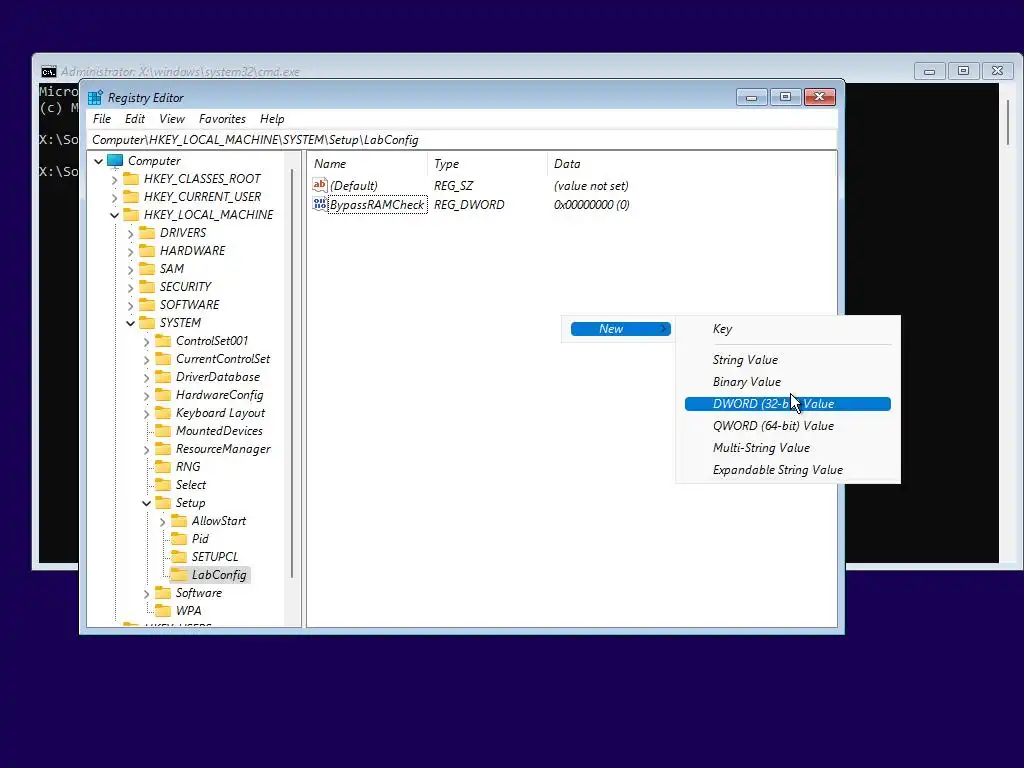Expand the ControlSet001 key arrow

point(146,341)
